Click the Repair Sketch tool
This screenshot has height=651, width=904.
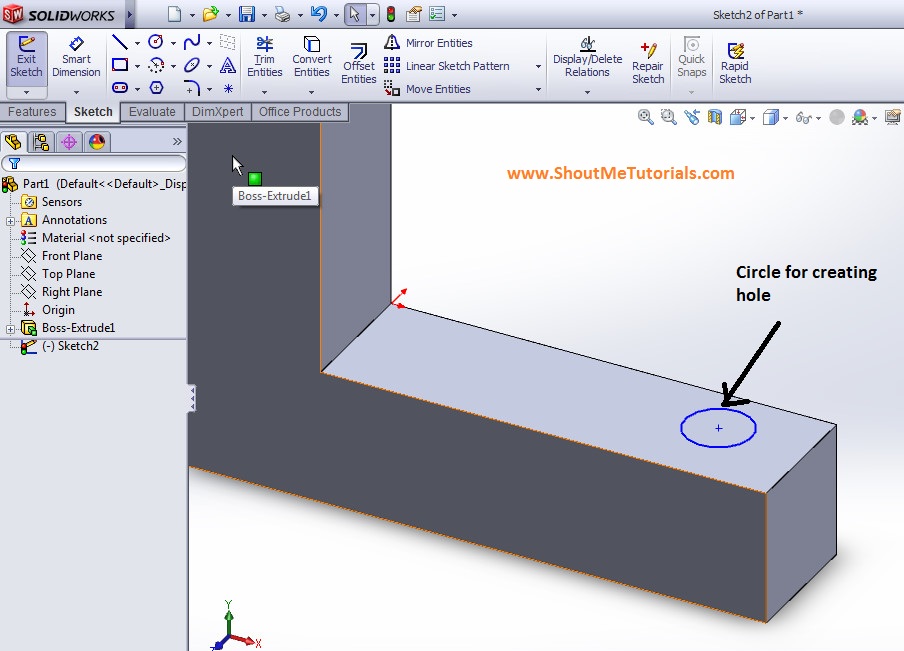pyautogui.click(x=648, y=63)
